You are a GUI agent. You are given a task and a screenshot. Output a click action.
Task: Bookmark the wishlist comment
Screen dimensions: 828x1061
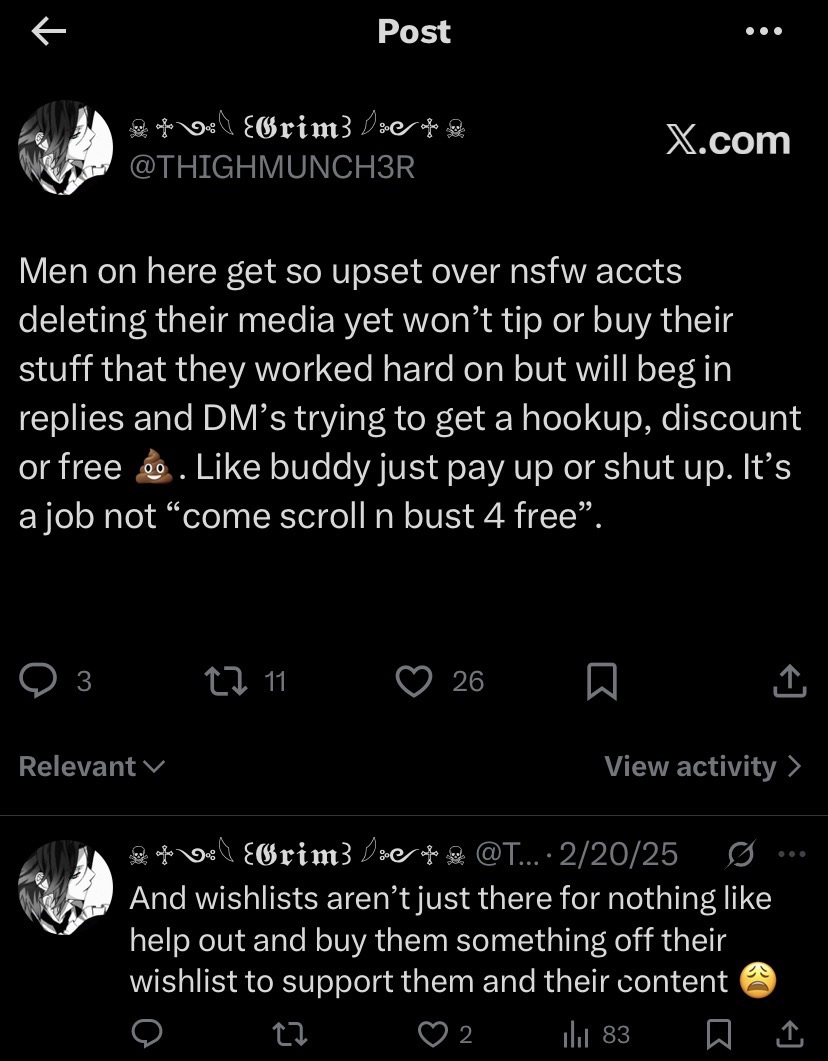point(718,1032)
